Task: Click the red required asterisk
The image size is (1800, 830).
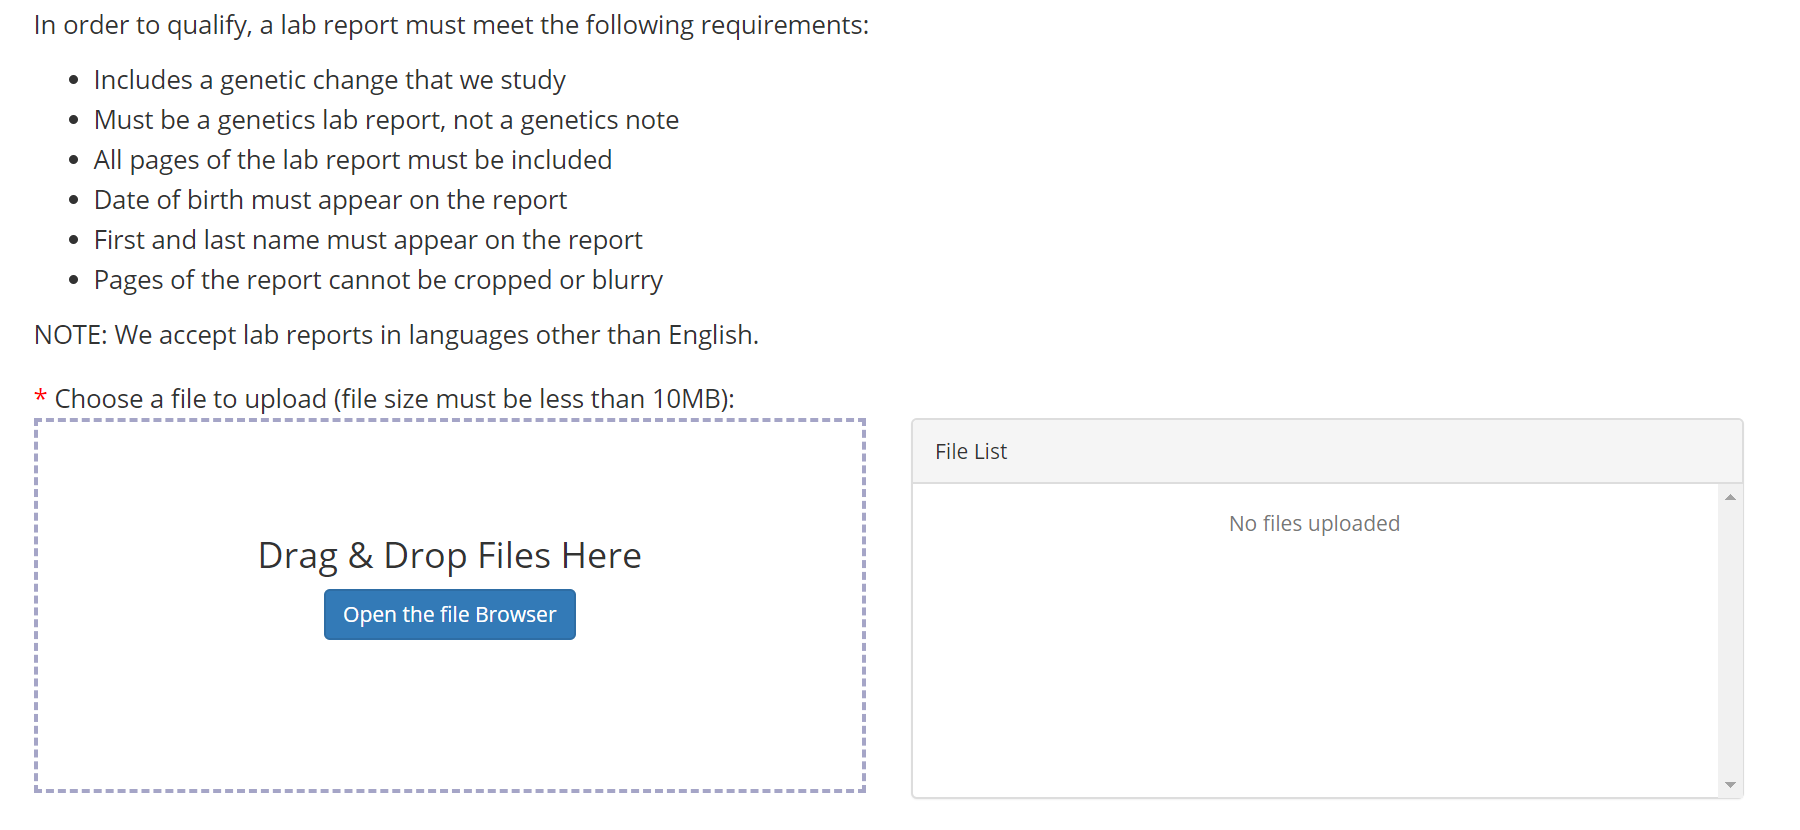Action: point(41,398)
